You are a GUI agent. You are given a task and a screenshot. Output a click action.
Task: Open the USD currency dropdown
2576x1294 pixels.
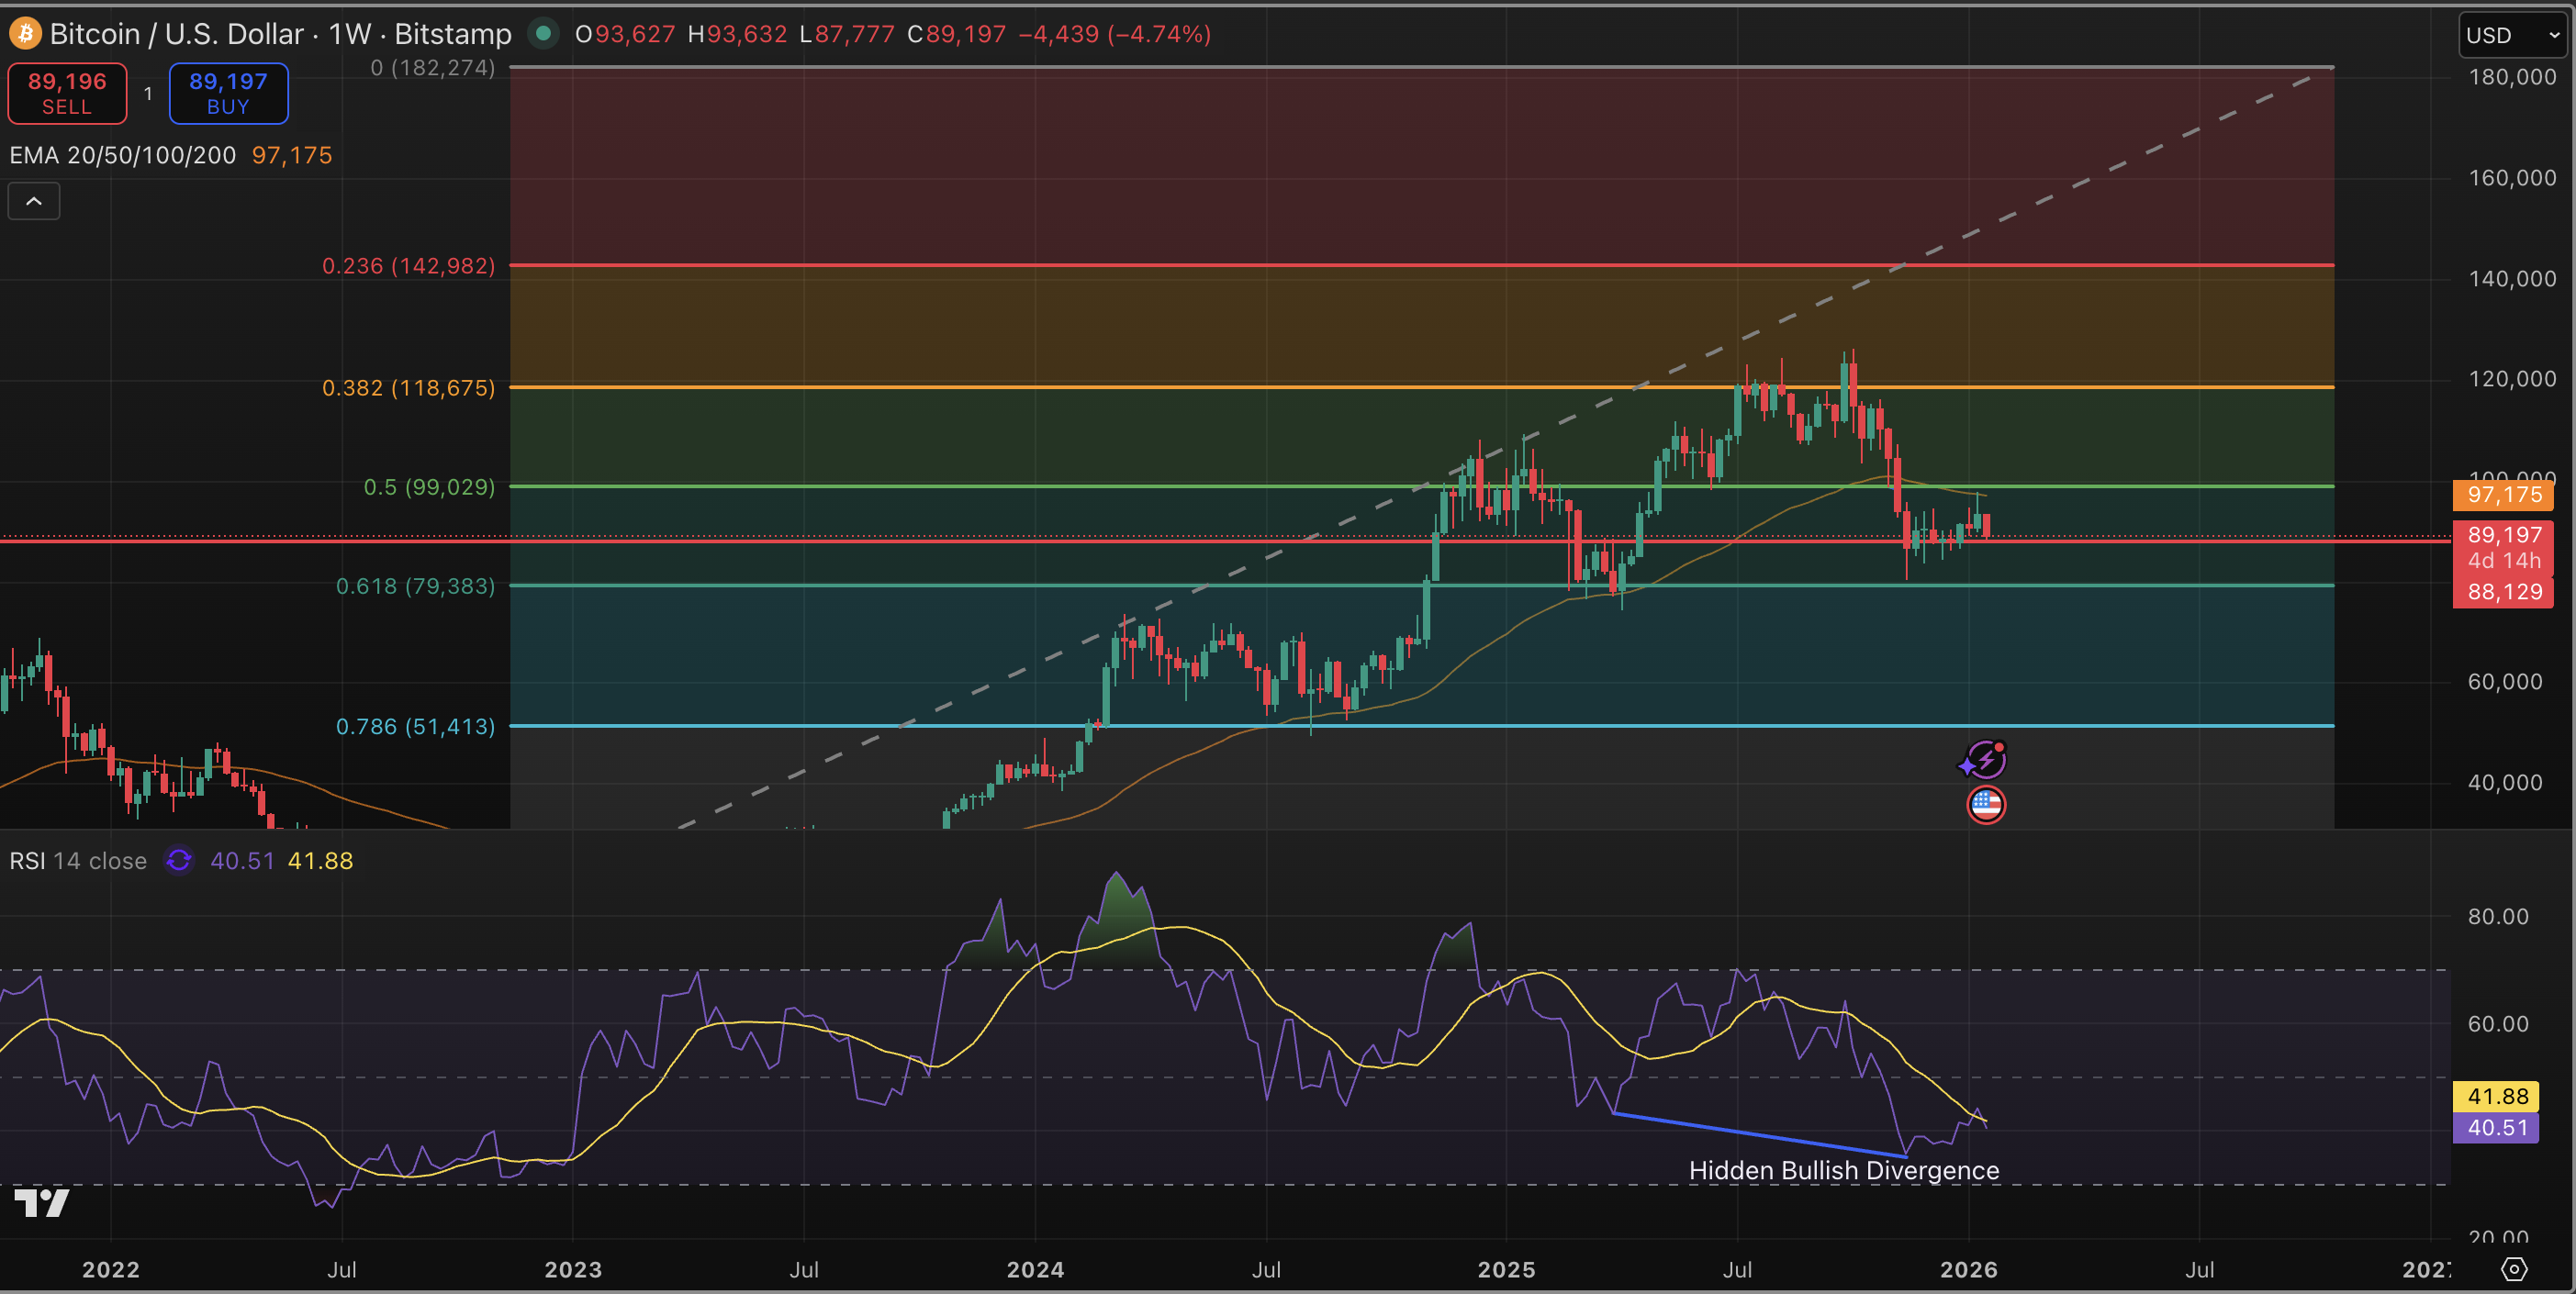(x=2513, y=35)
